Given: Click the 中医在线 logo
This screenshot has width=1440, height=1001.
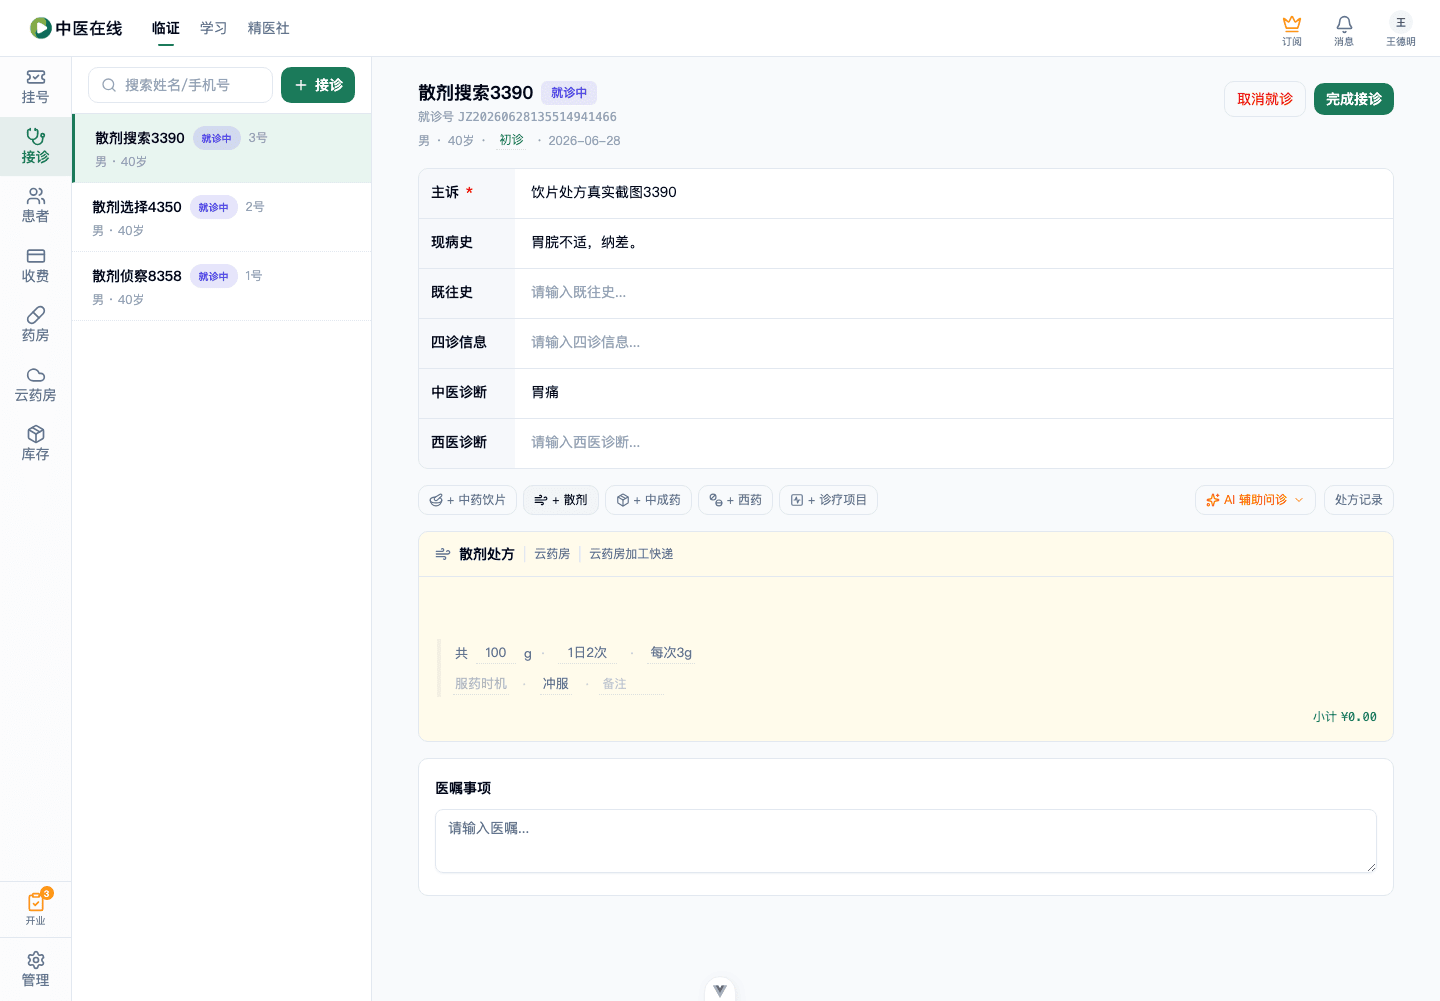Looking at the screenshot, I should click(x=76, y=28).
